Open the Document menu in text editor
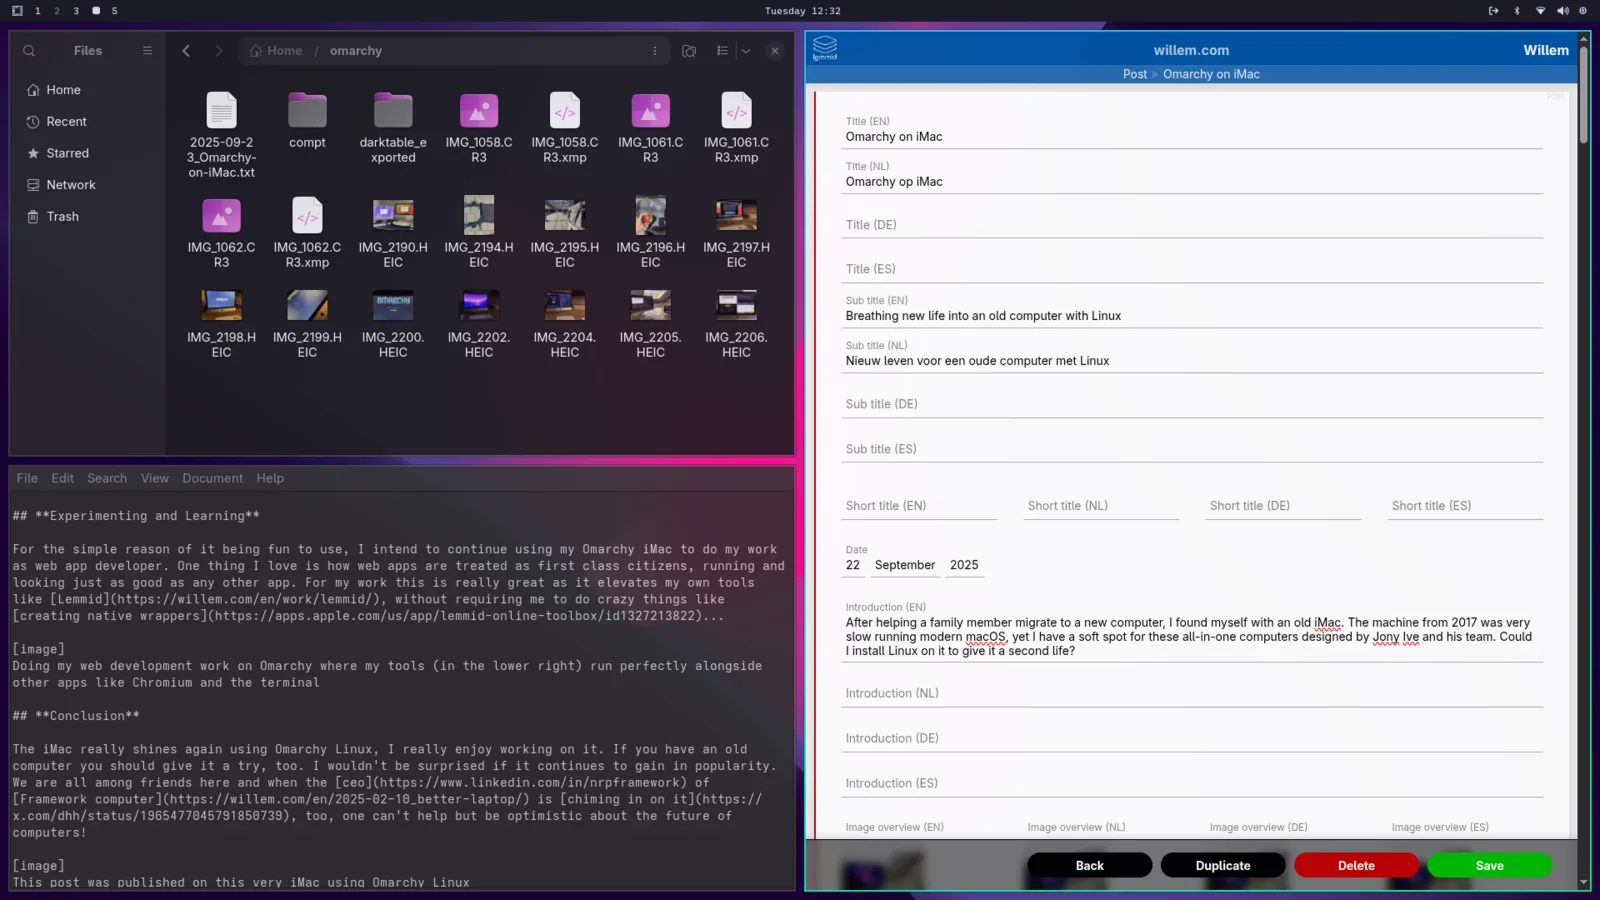The image size is (1600, 900). 212,478
